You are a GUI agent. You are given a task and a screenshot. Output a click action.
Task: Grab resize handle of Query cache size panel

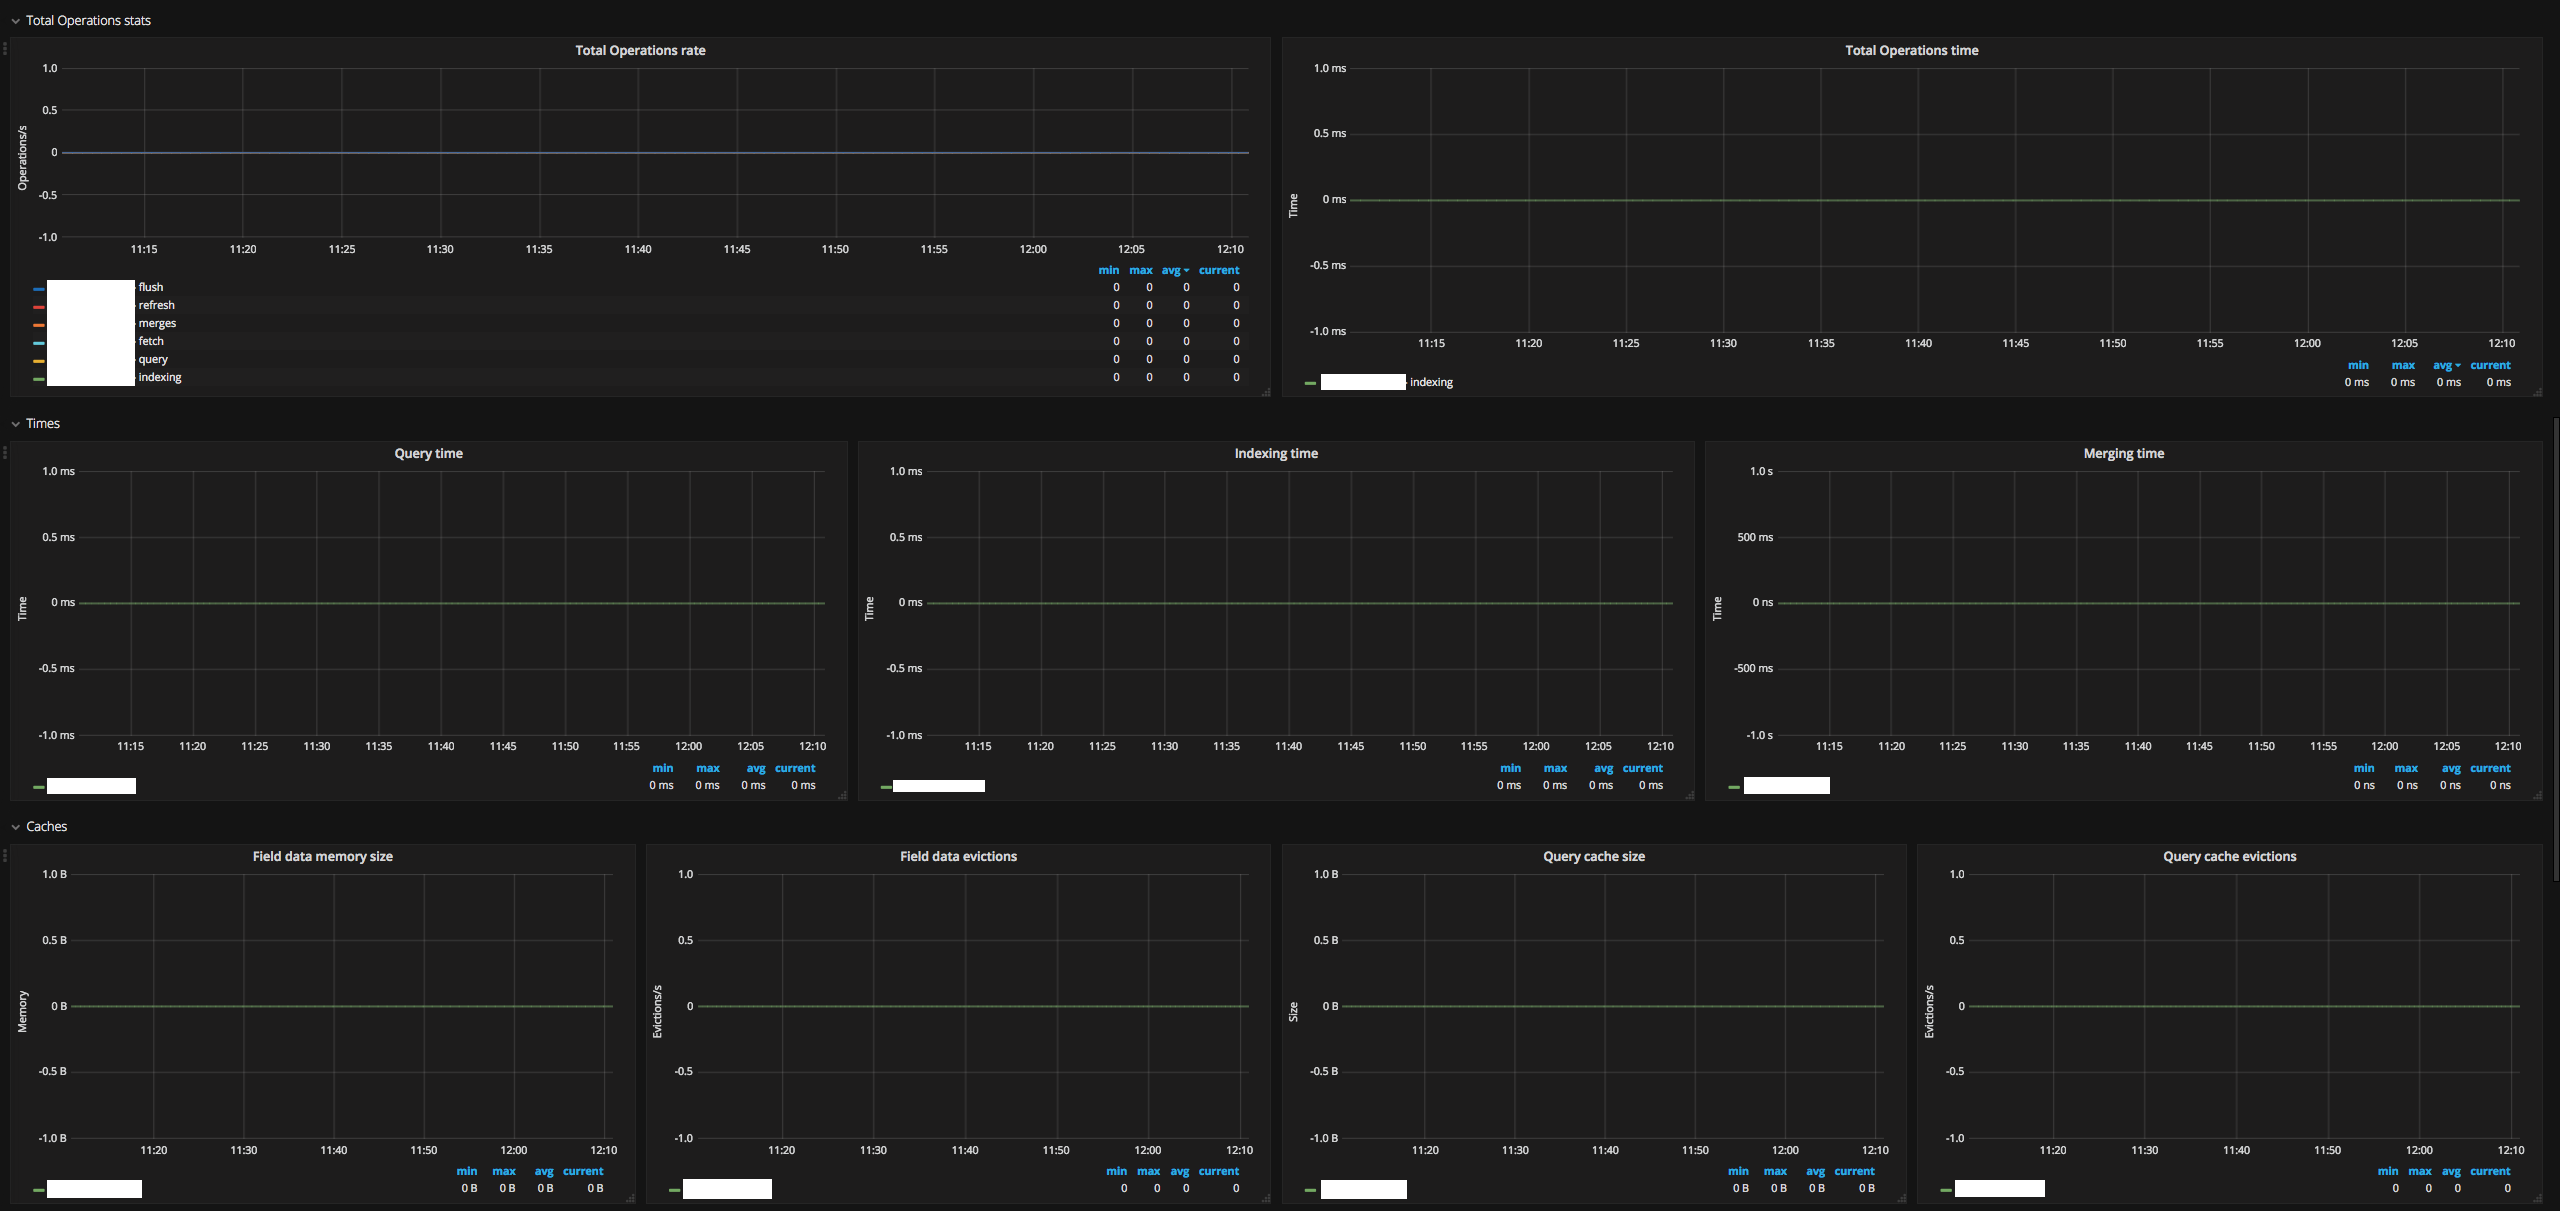pos(1901,1198)
